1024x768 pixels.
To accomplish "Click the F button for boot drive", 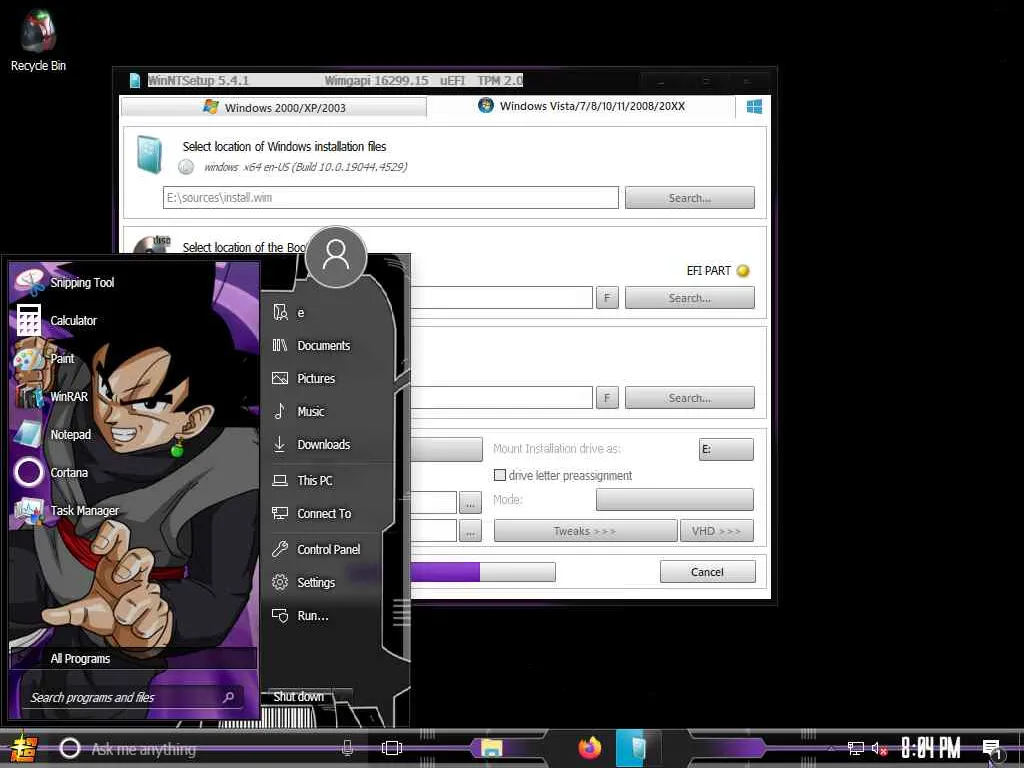I will click(x=607, y=298).
